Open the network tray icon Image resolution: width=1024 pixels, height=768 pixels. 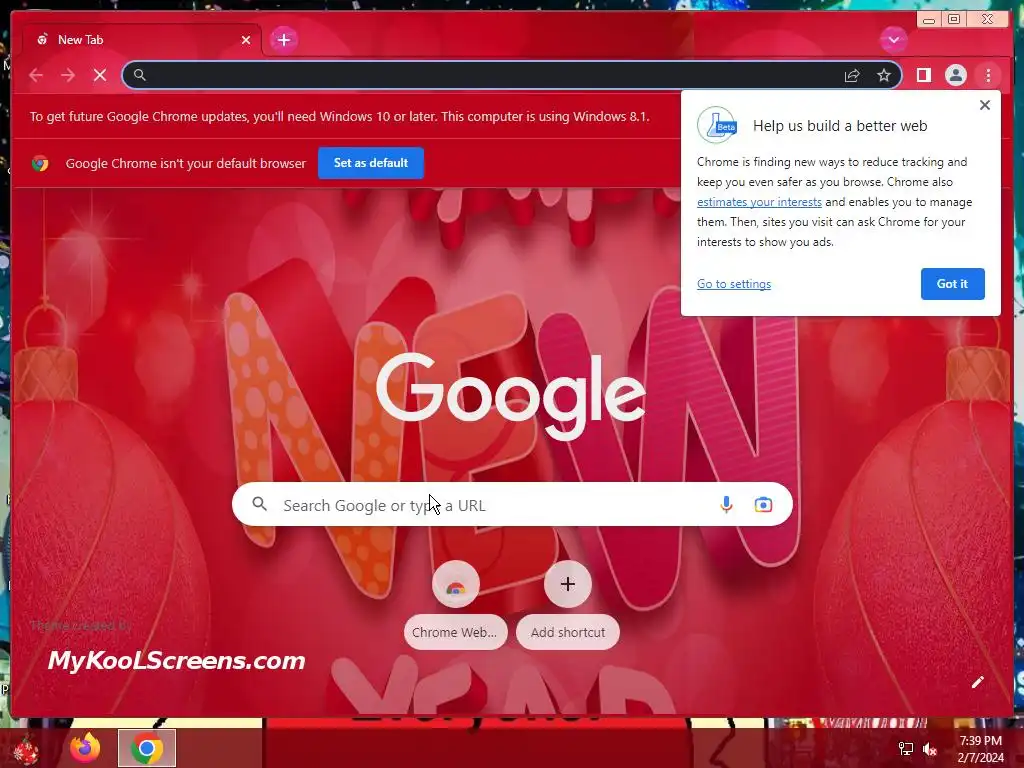coord(905,749)
